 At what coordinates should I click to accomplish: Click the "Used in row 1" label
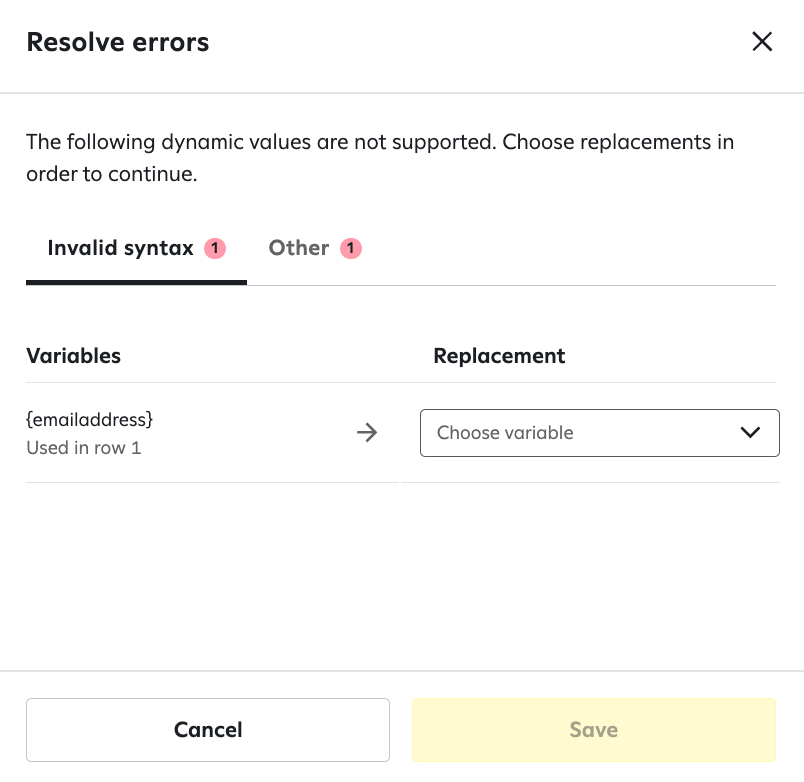coord(83,448)
